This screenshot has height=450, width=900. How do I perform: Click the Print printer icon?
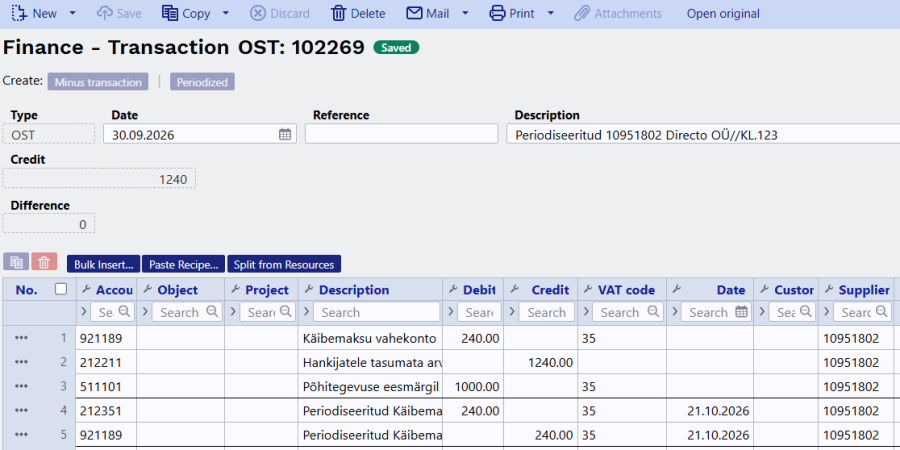point(497,13)
